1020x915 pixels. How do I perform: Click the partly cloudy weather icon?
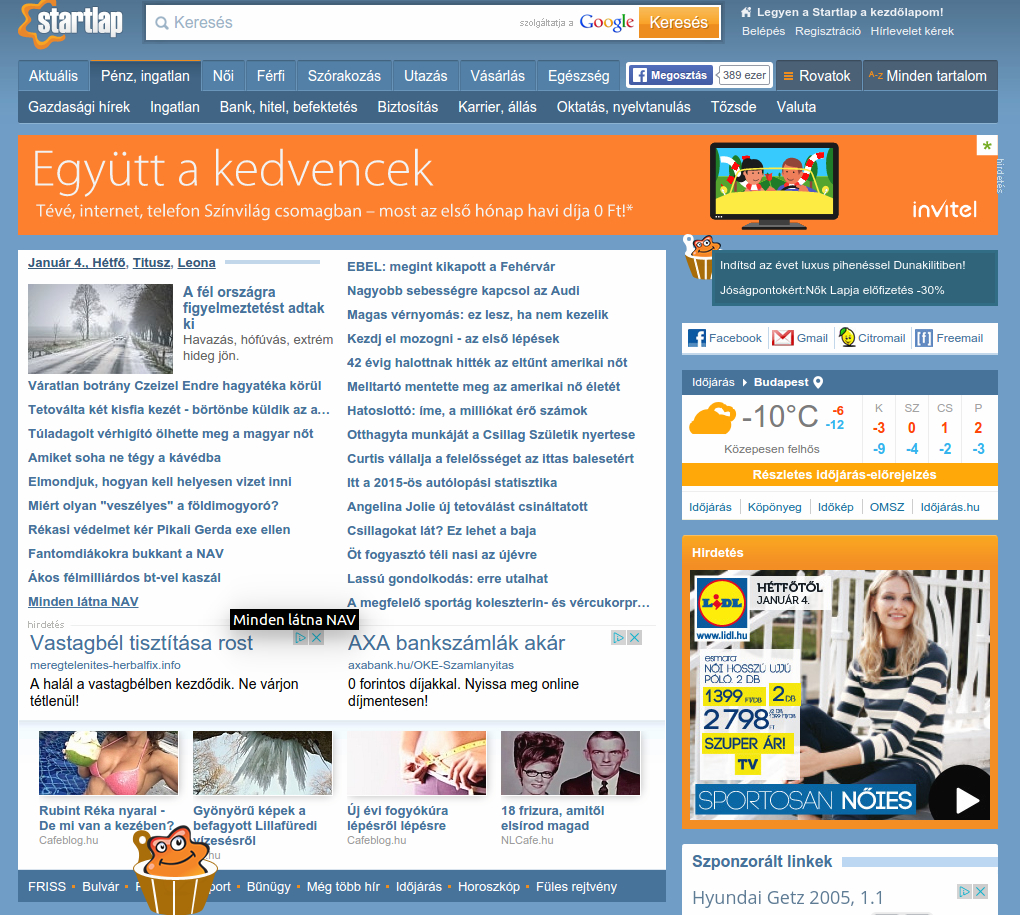[x=712, y=419]
